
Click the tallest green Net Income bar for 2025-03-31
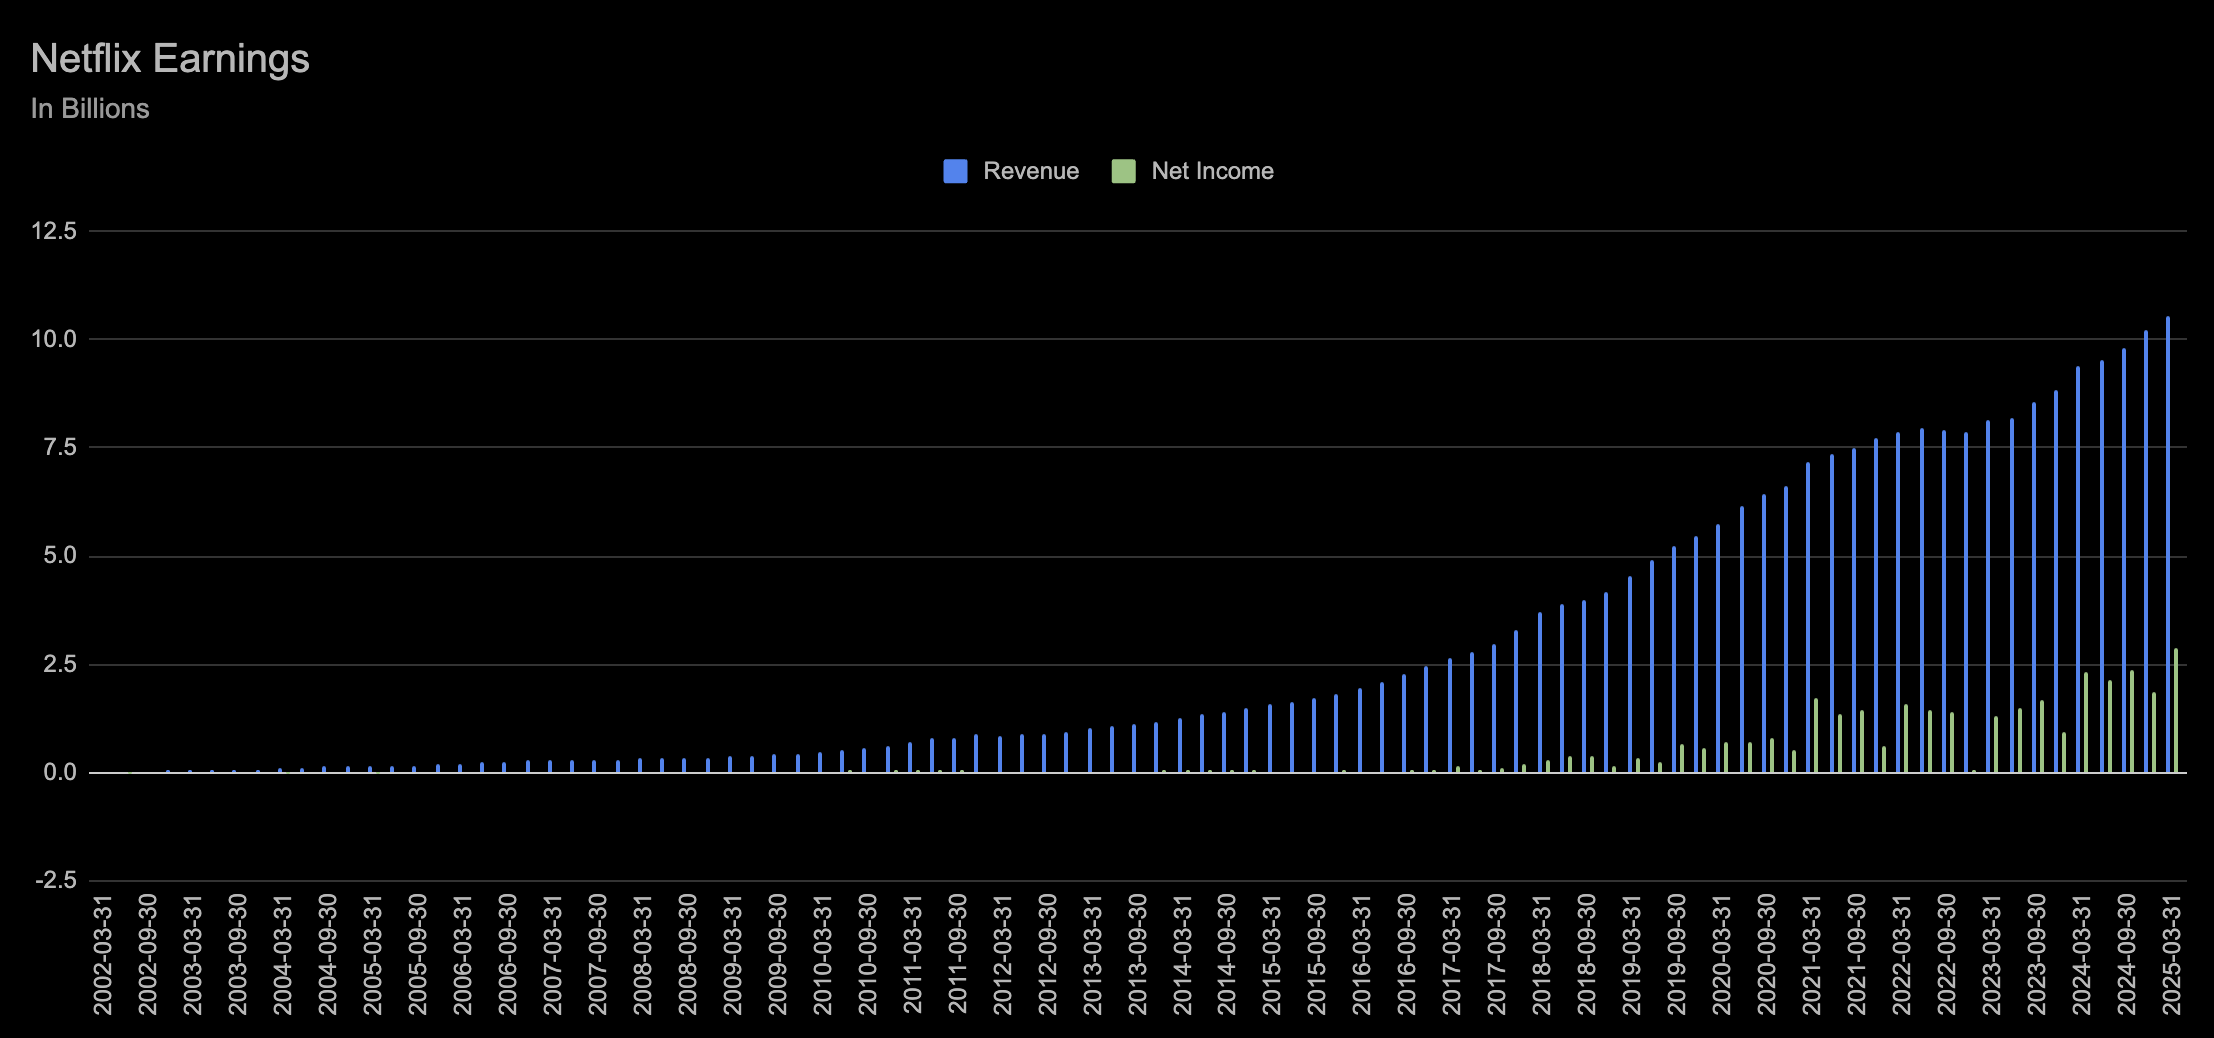[2176, 711]
